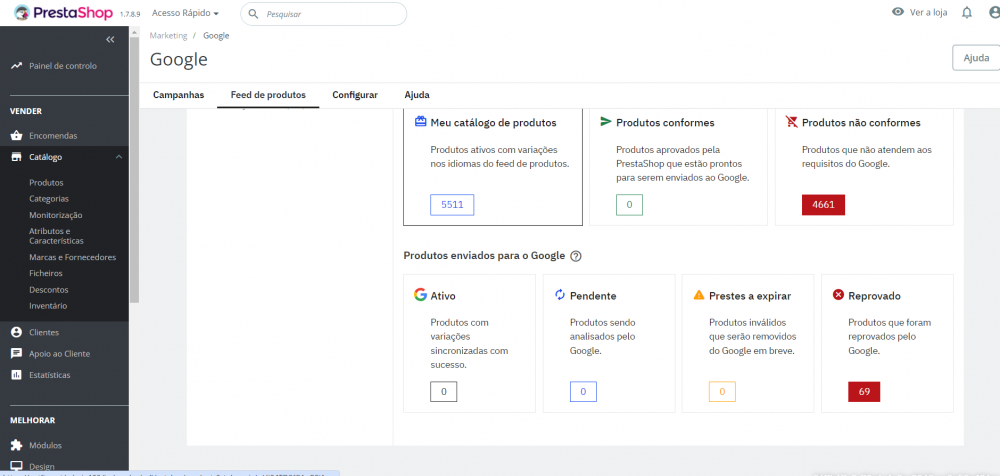Click Ver a loja link
1000x476 pixels.
coord(928,12)
